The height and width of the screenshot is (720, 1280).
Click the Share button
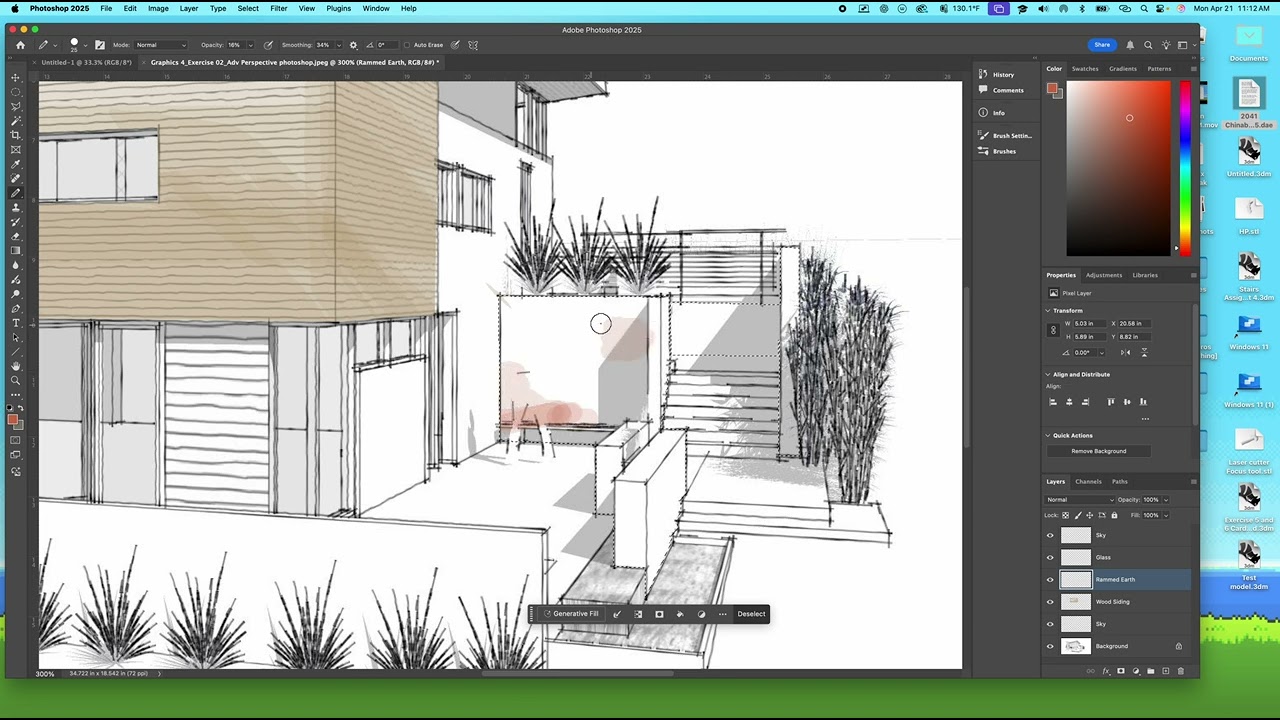pos(1102,45)
